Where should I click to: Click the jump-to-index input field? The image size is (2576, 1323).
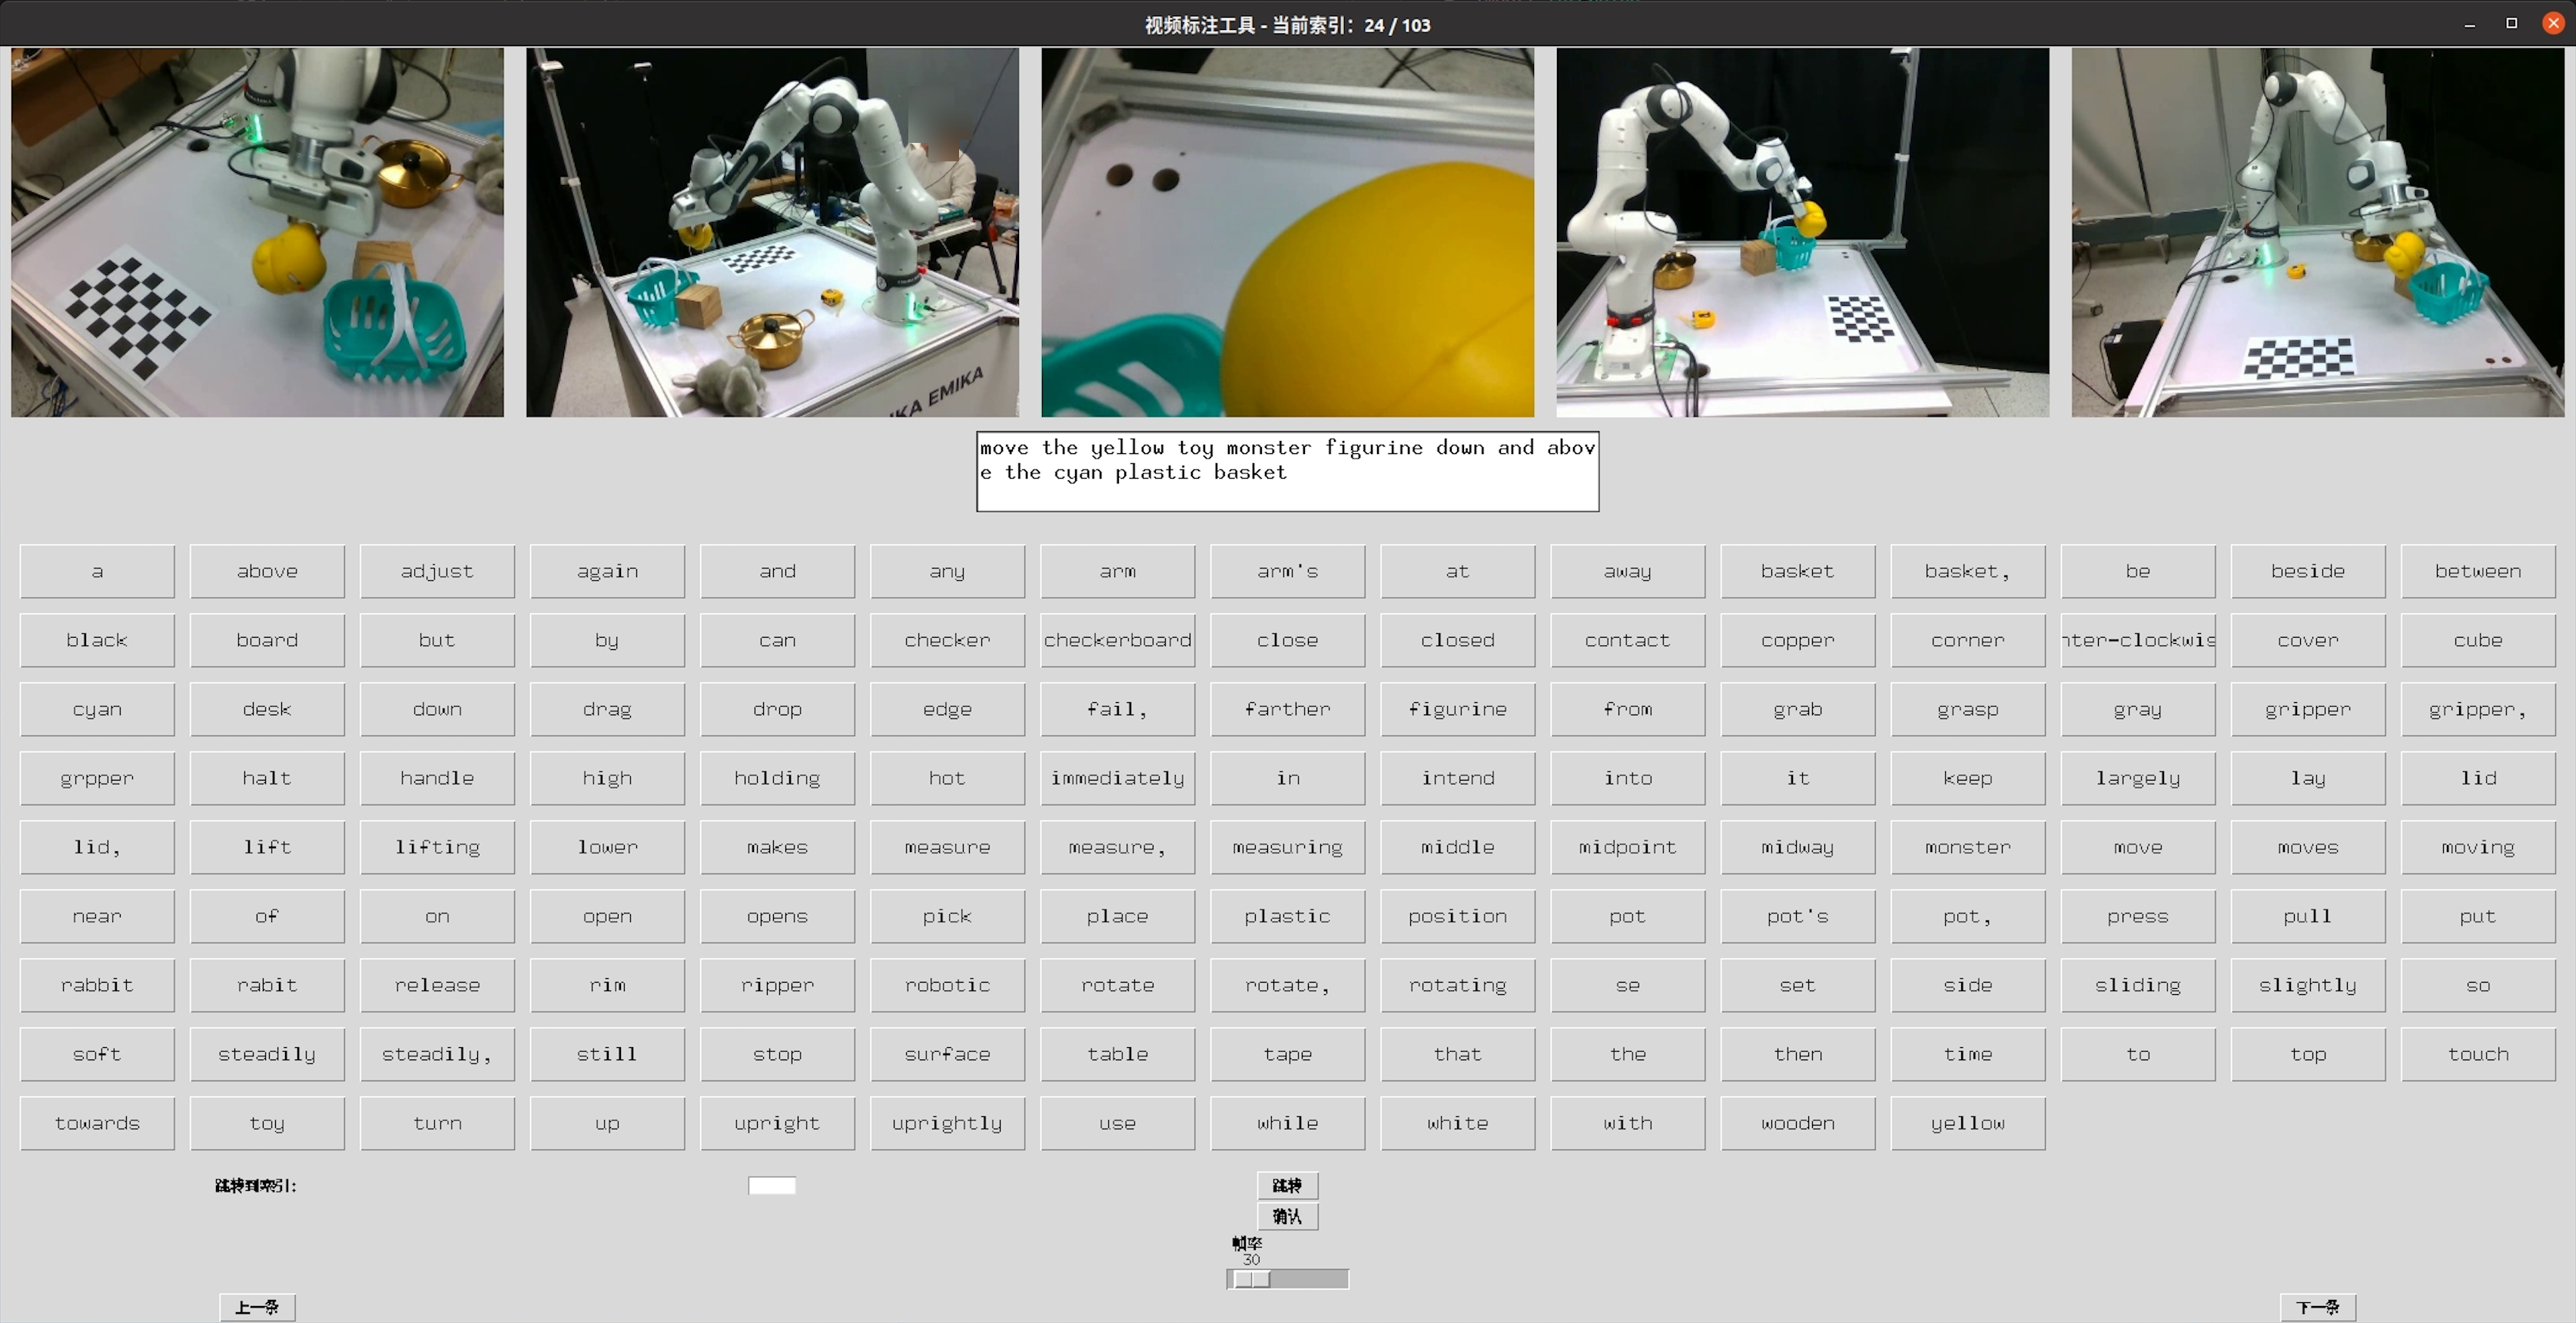[771, 1186]
